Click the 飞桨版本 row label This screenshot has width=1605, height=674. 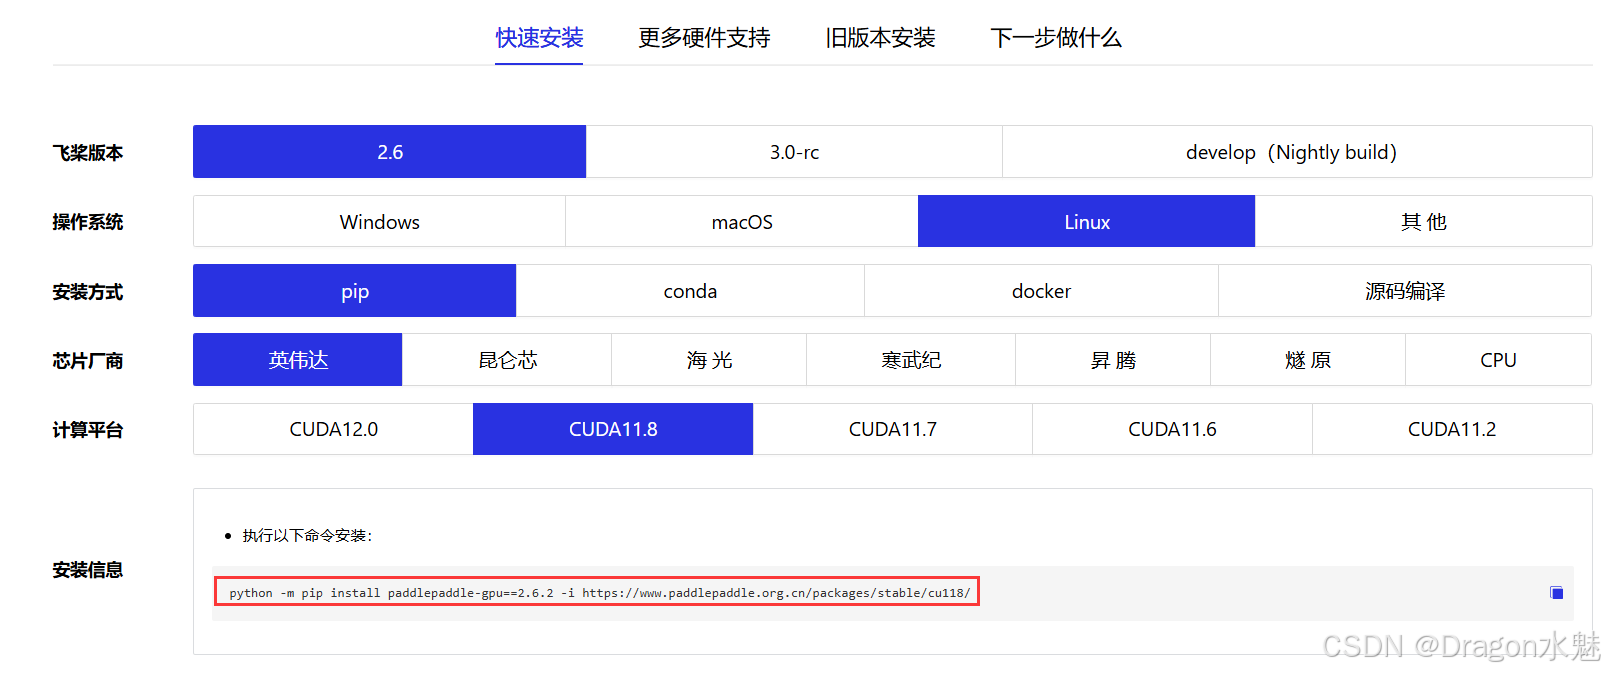pyautogui.click(x=88, y=153)
